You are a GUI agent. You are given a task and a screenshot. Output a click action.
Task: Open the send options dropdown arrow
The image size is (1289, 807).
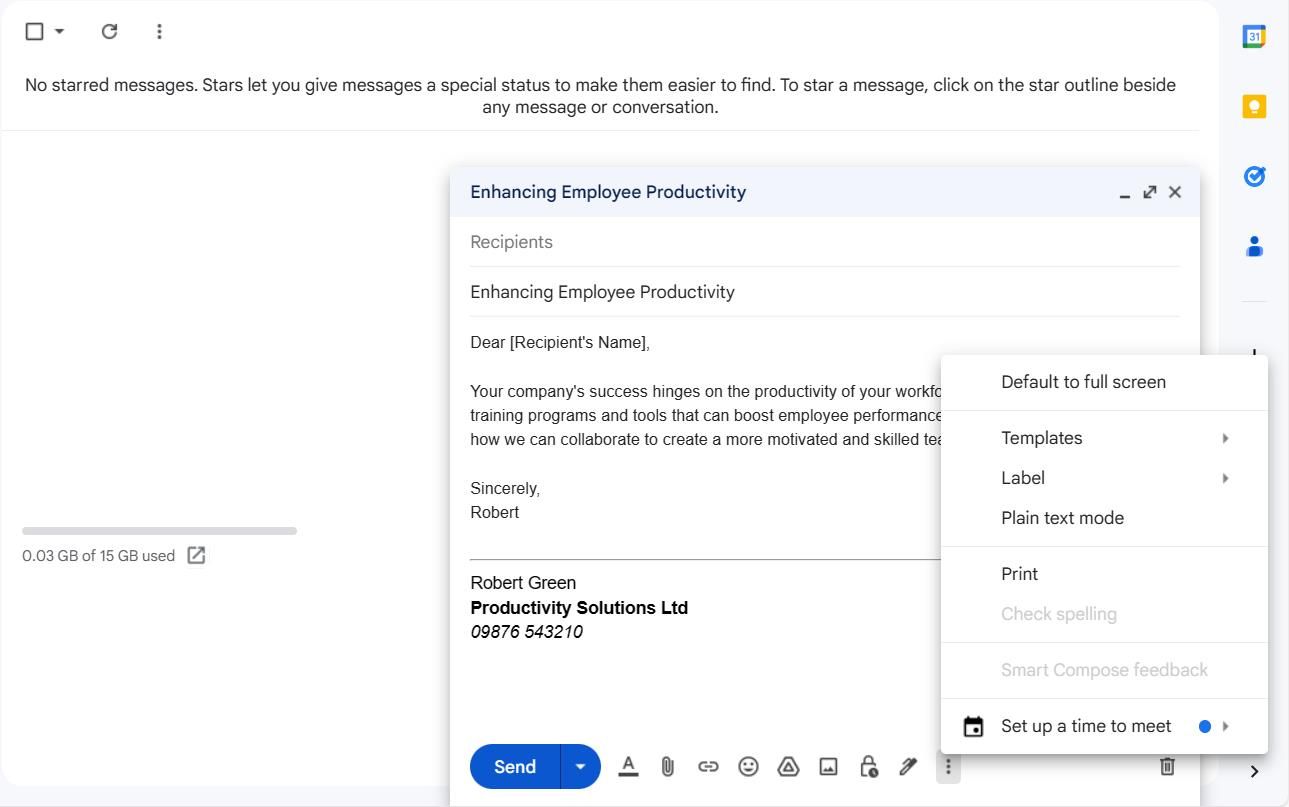coord(580,767)
